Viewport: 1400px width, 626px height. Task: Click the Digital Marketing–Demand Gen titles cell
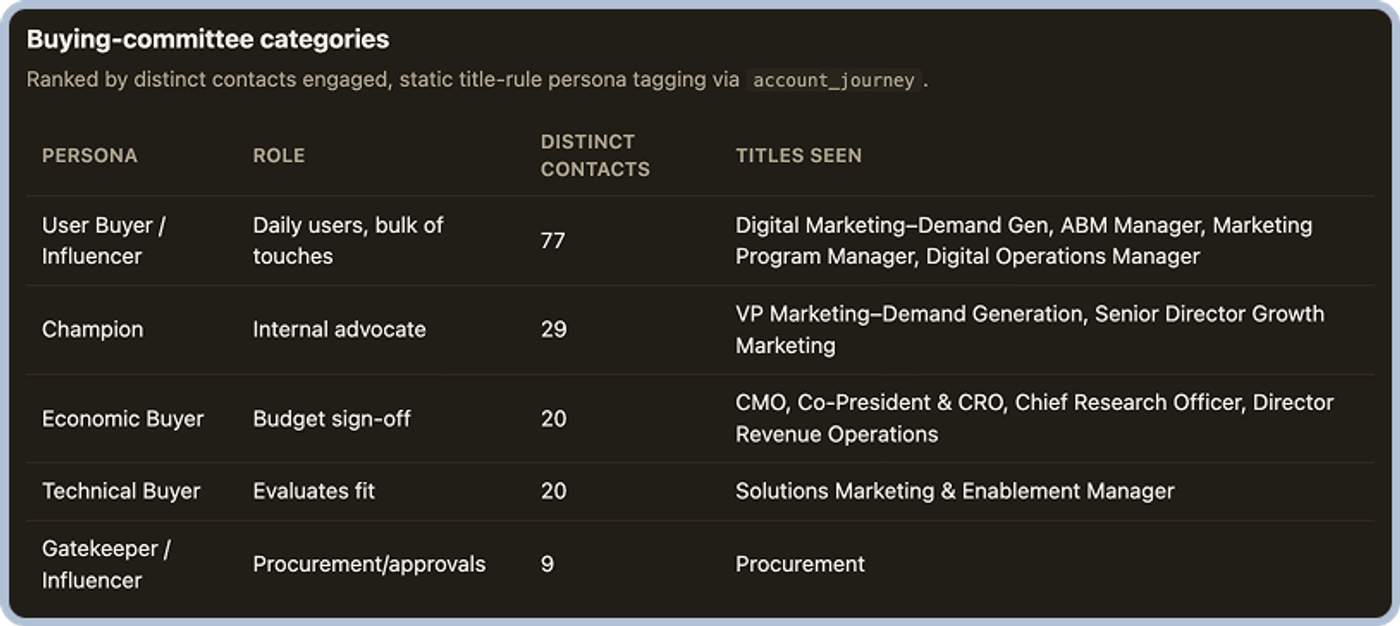(x=1024, y=241)
